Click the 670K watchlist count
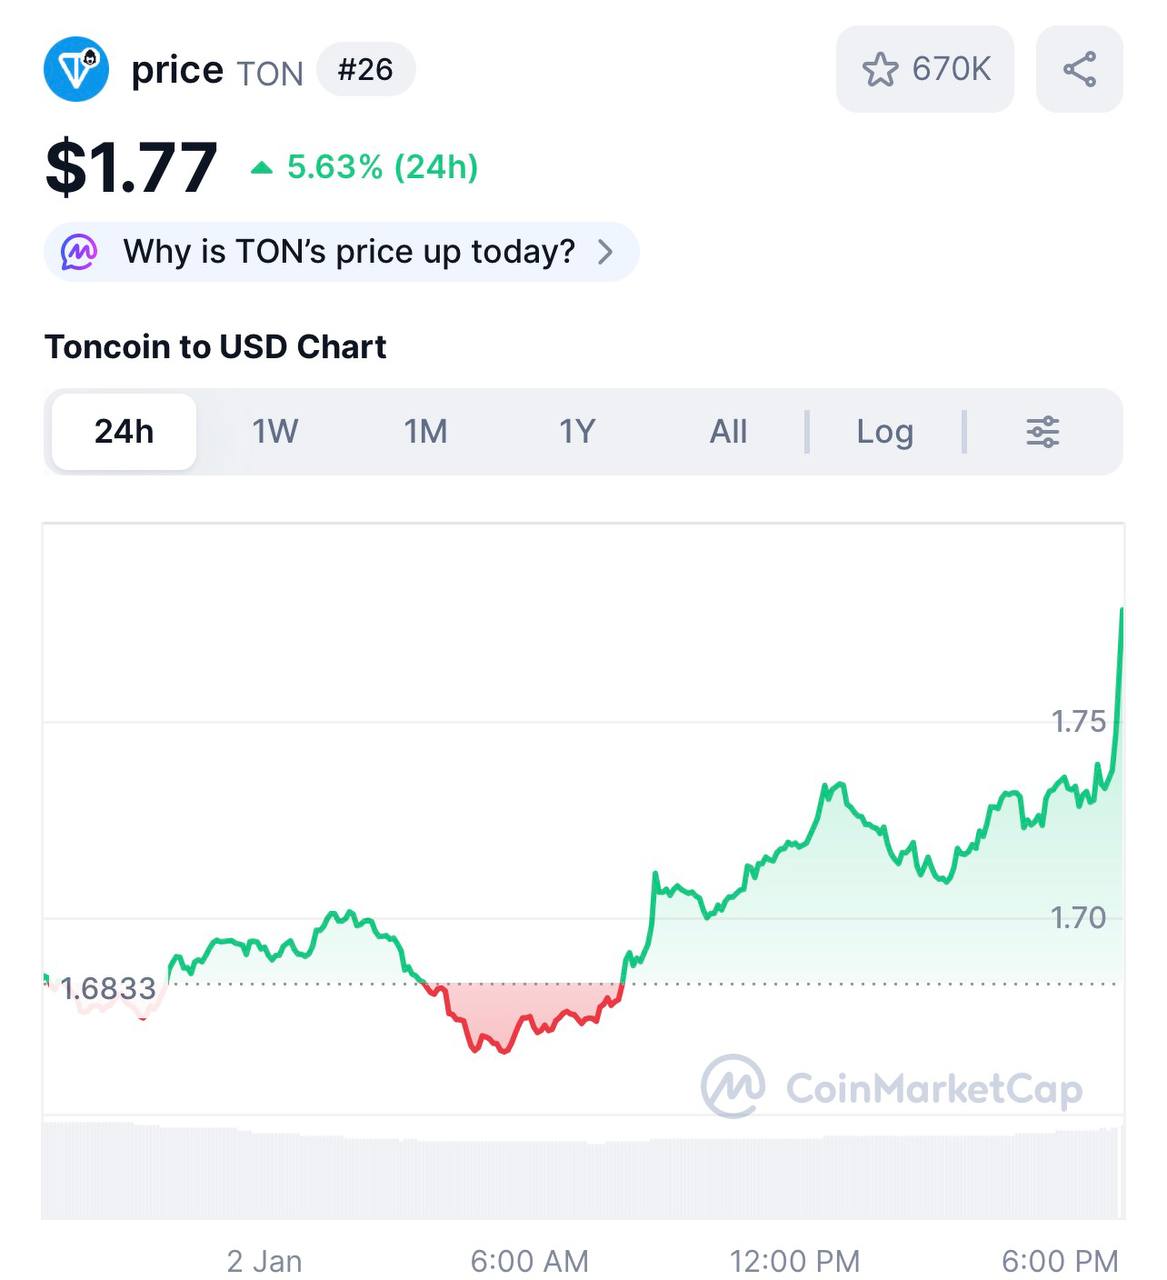The width and height of the screenshot is (1167, 1280). click(951, 70)
